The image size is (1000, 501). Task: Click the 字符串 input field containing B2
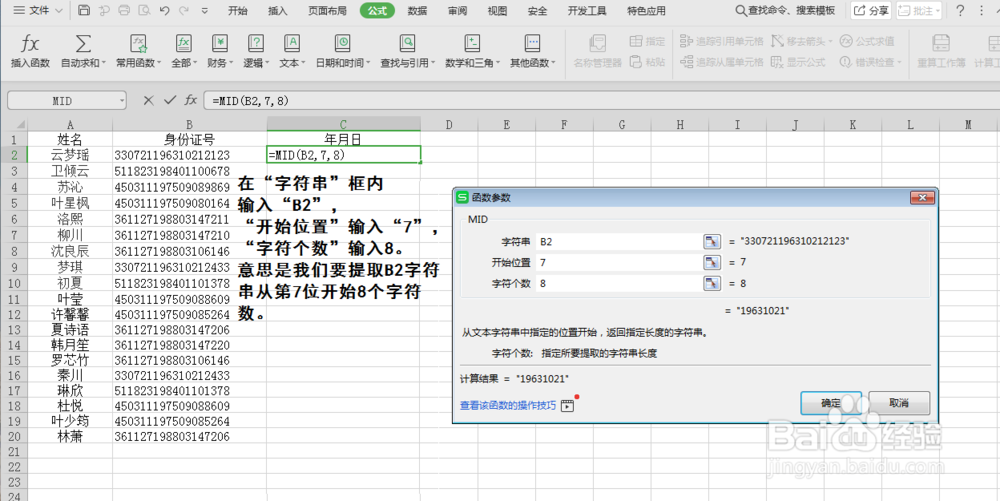coord(618,242)
